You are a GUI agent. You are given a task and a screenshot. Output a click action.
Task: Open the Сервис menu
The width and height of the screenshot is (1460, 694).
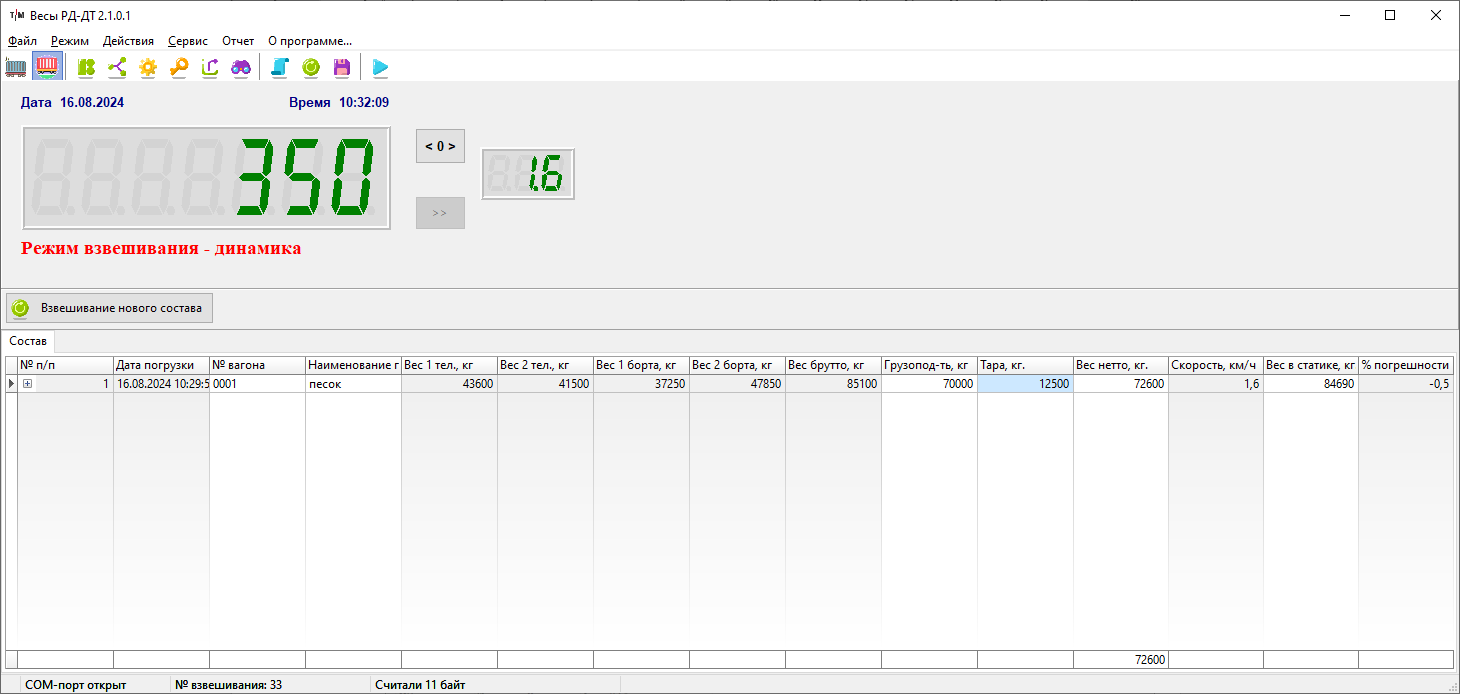[188, 41]
